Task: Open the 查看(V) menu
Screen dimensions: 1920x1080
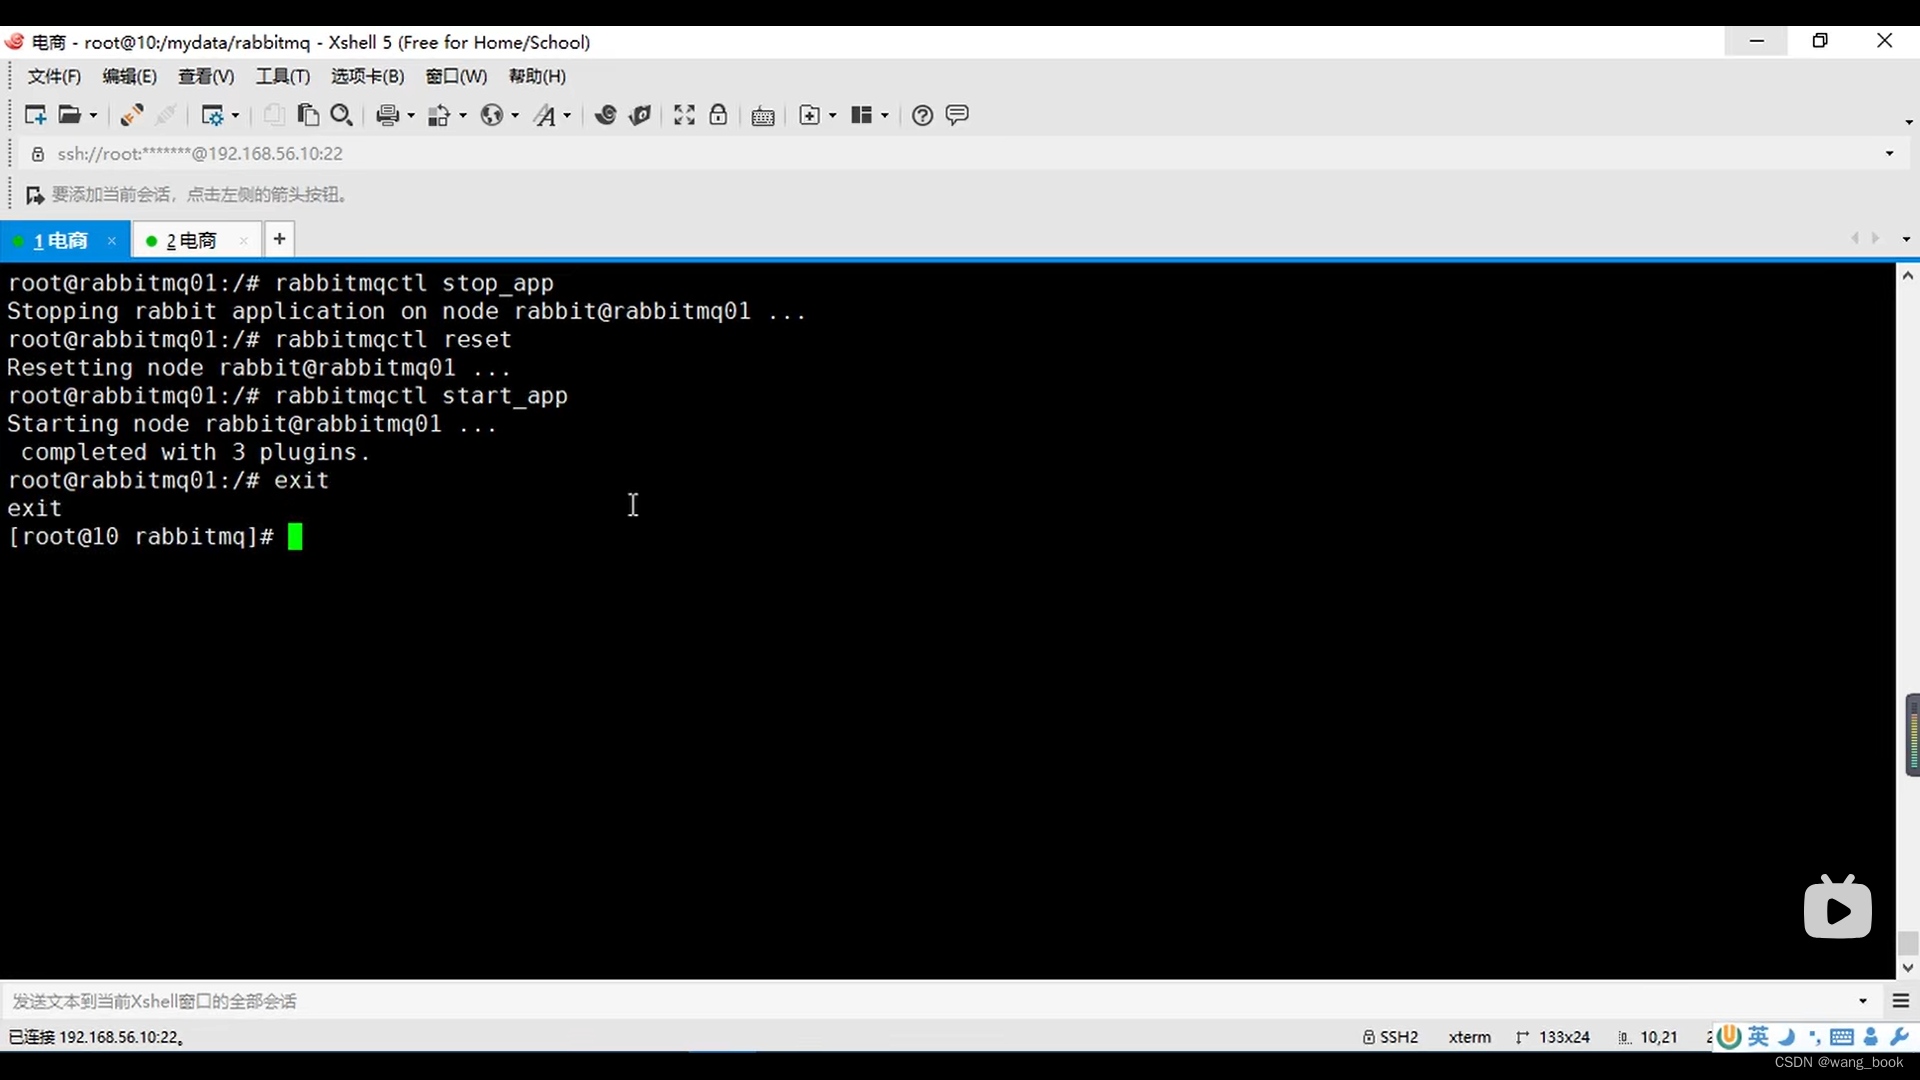Action: coord(206,76)
